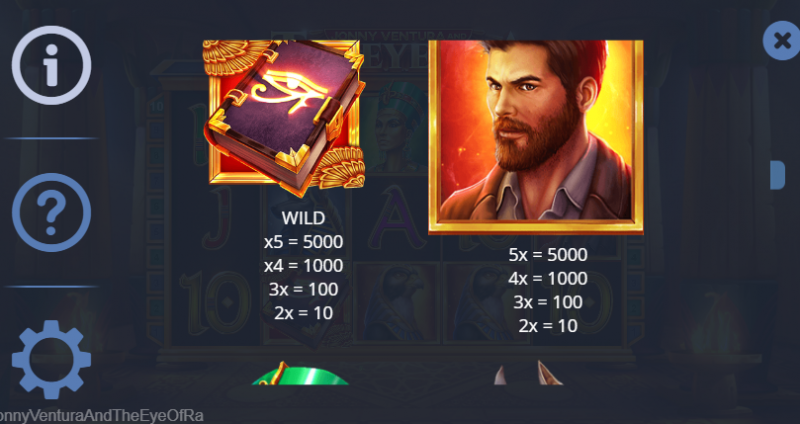Click the book's 3x = 100 payout

(x=304, y=289)
